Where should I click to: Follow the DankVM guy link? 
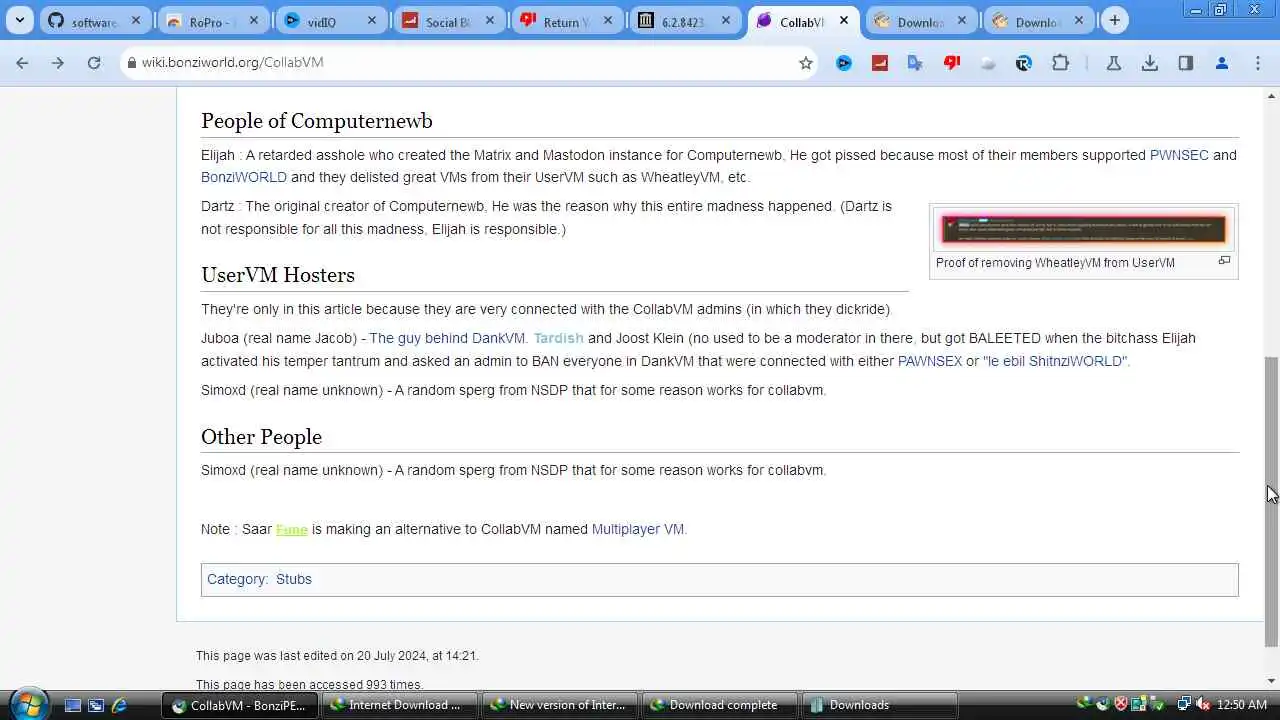point(448,338)
